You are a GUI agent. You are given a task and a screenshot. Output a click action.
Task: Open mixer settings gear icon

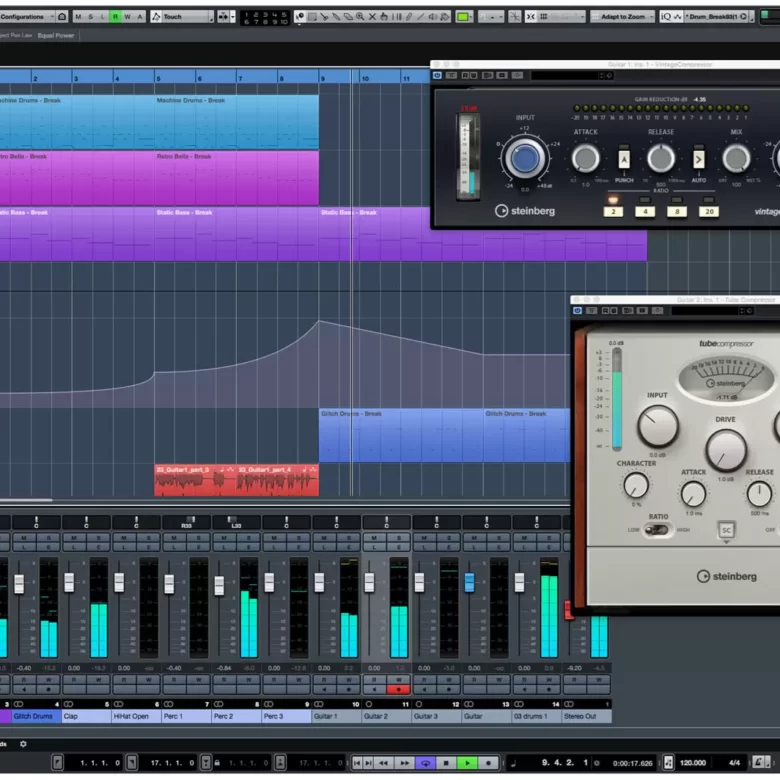pyautogui.click(x=23, y=744)
